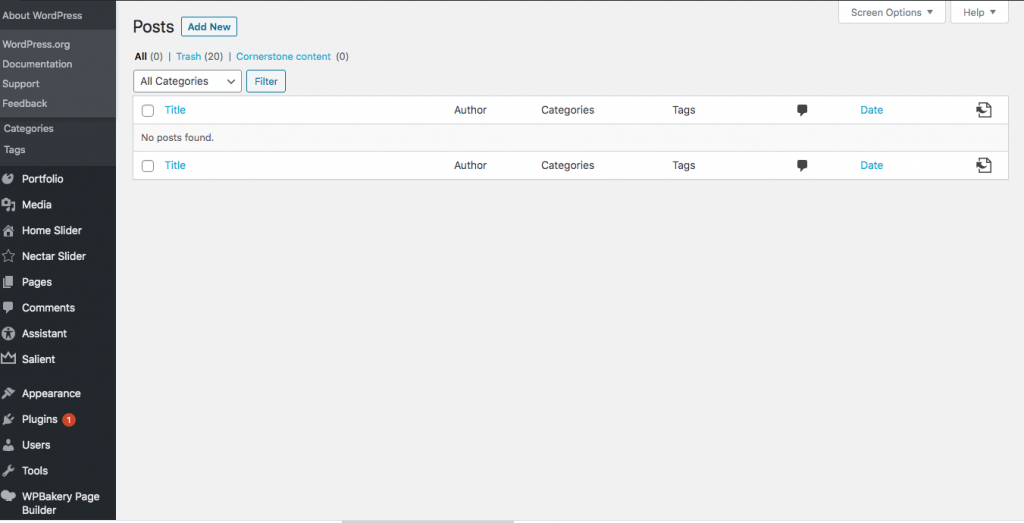This screenshot has height=523, width=1024.
Task: Open the Trash (20) filter link
Action: 188,56
